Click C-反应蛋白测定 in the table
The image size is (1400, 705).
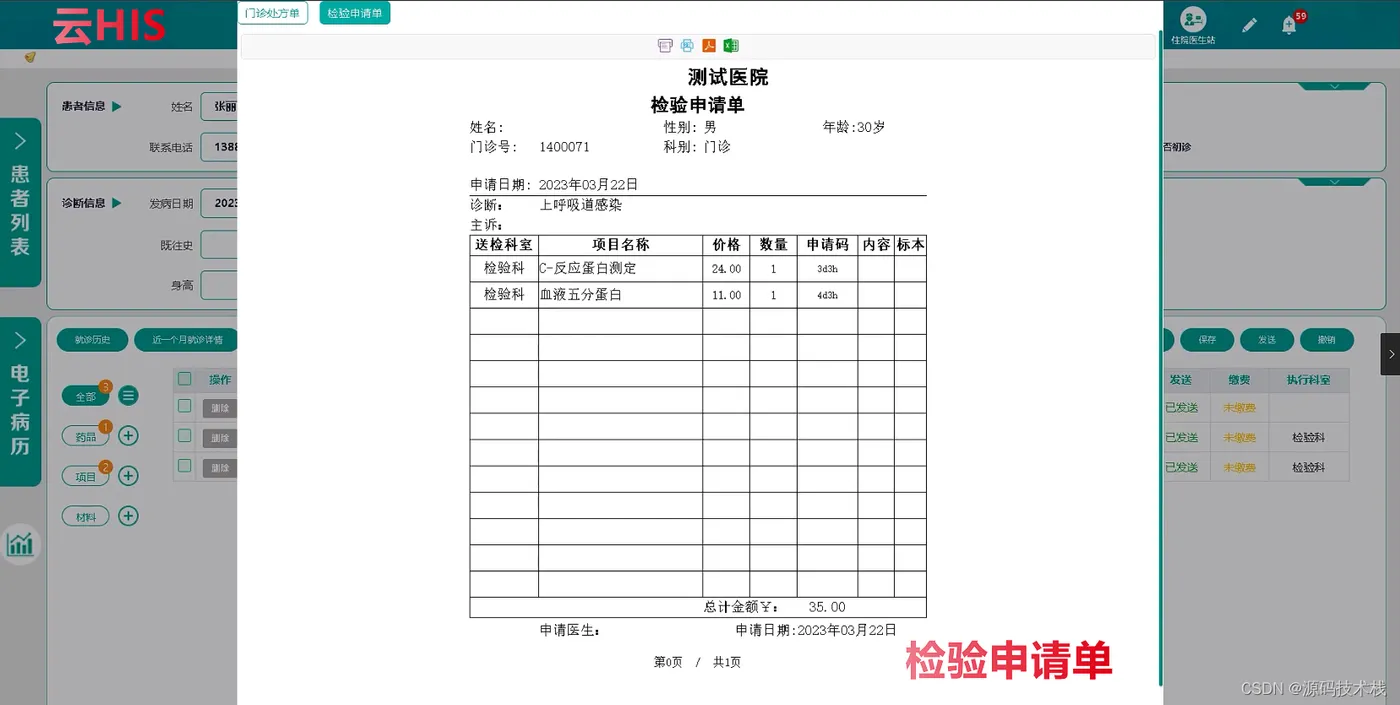tap(588, 268)
